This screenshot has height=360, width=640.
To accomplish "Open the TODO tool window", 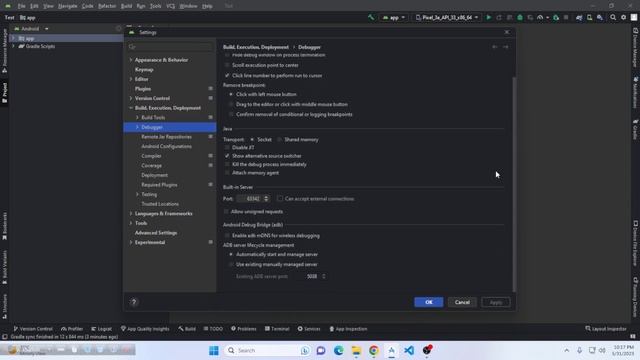I will [x=213, y=329].
